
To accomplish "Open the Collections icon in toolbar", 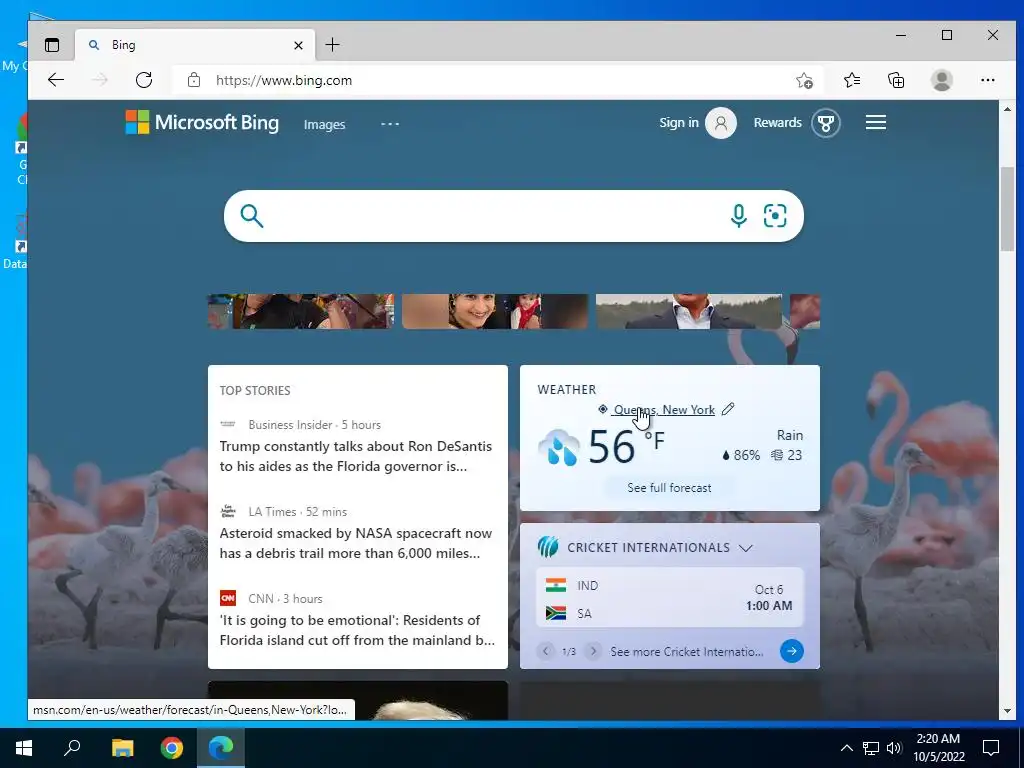I will (x=896, y=80).
